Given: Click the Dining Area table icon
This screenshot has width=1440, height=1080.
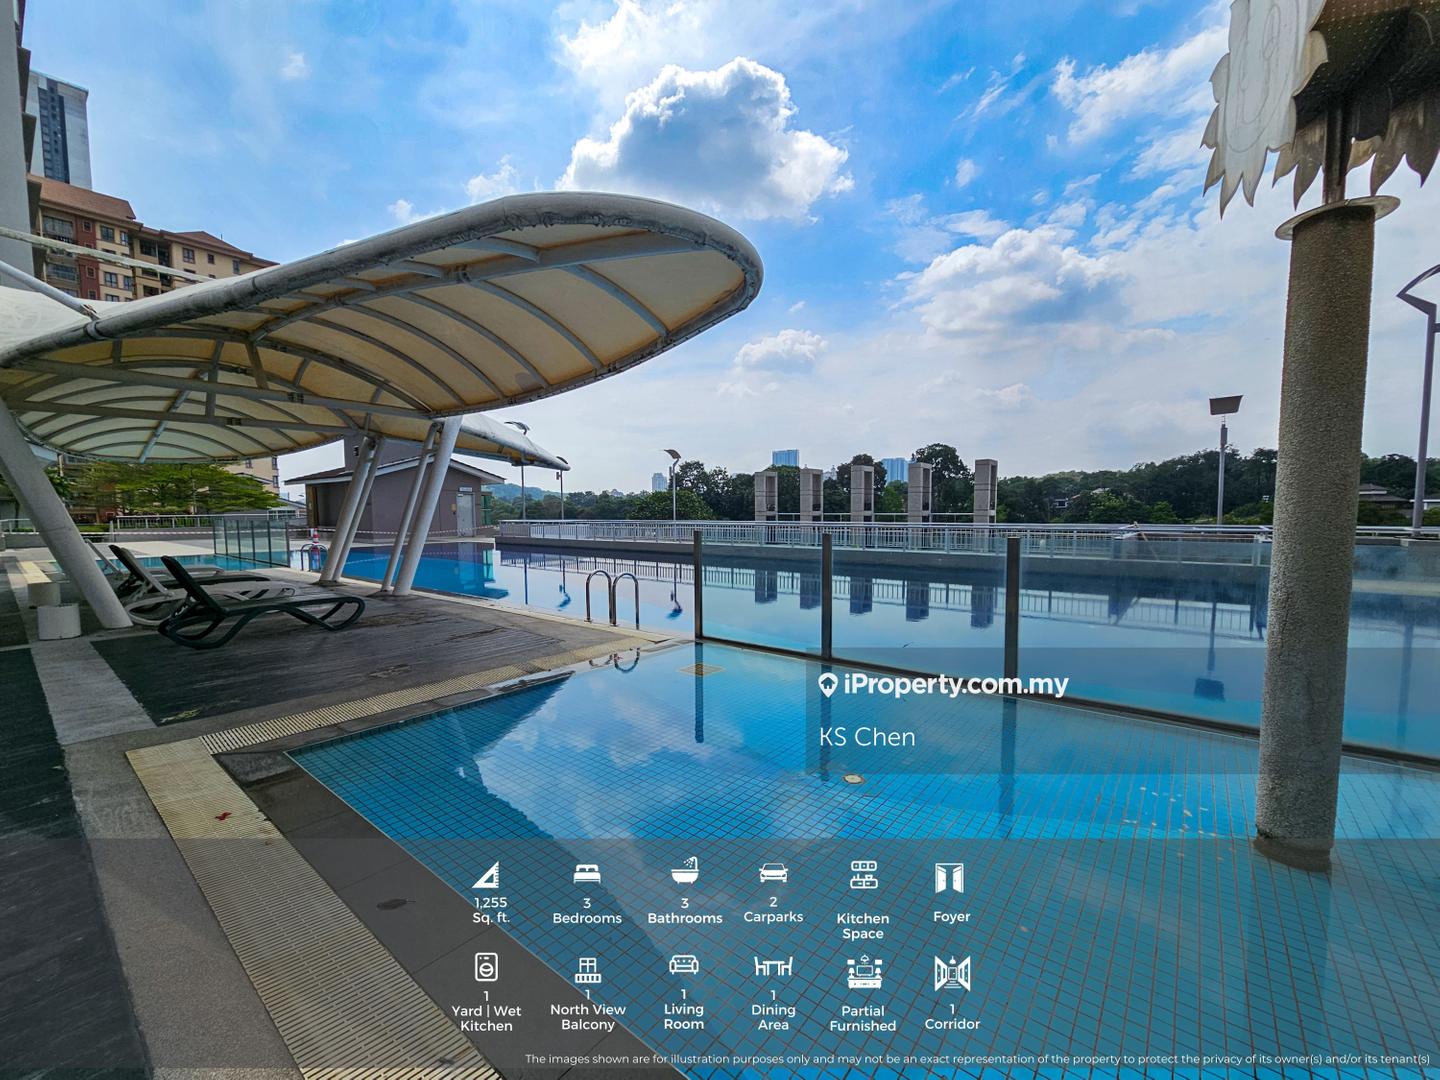Looking at the screenshot, I should (773, 966).
